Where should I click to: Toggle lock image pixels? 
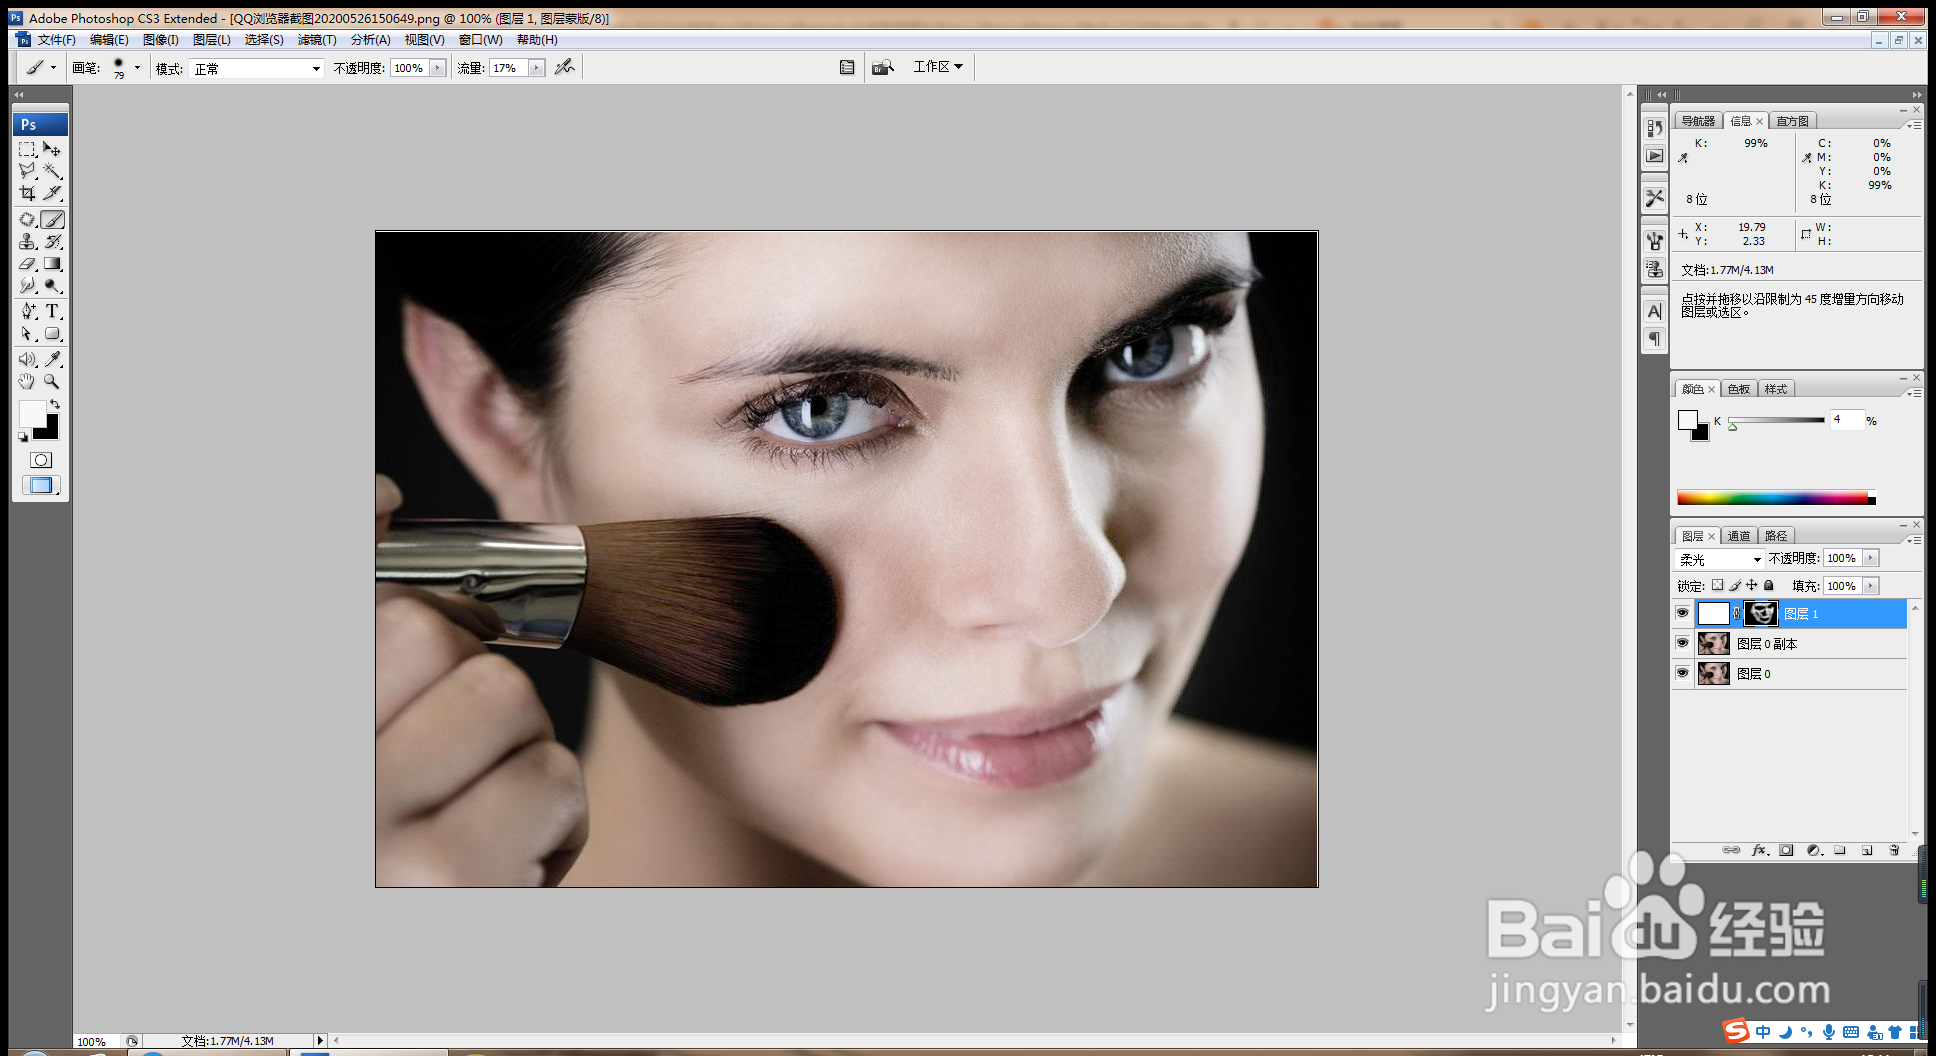tap(1735, 585)
